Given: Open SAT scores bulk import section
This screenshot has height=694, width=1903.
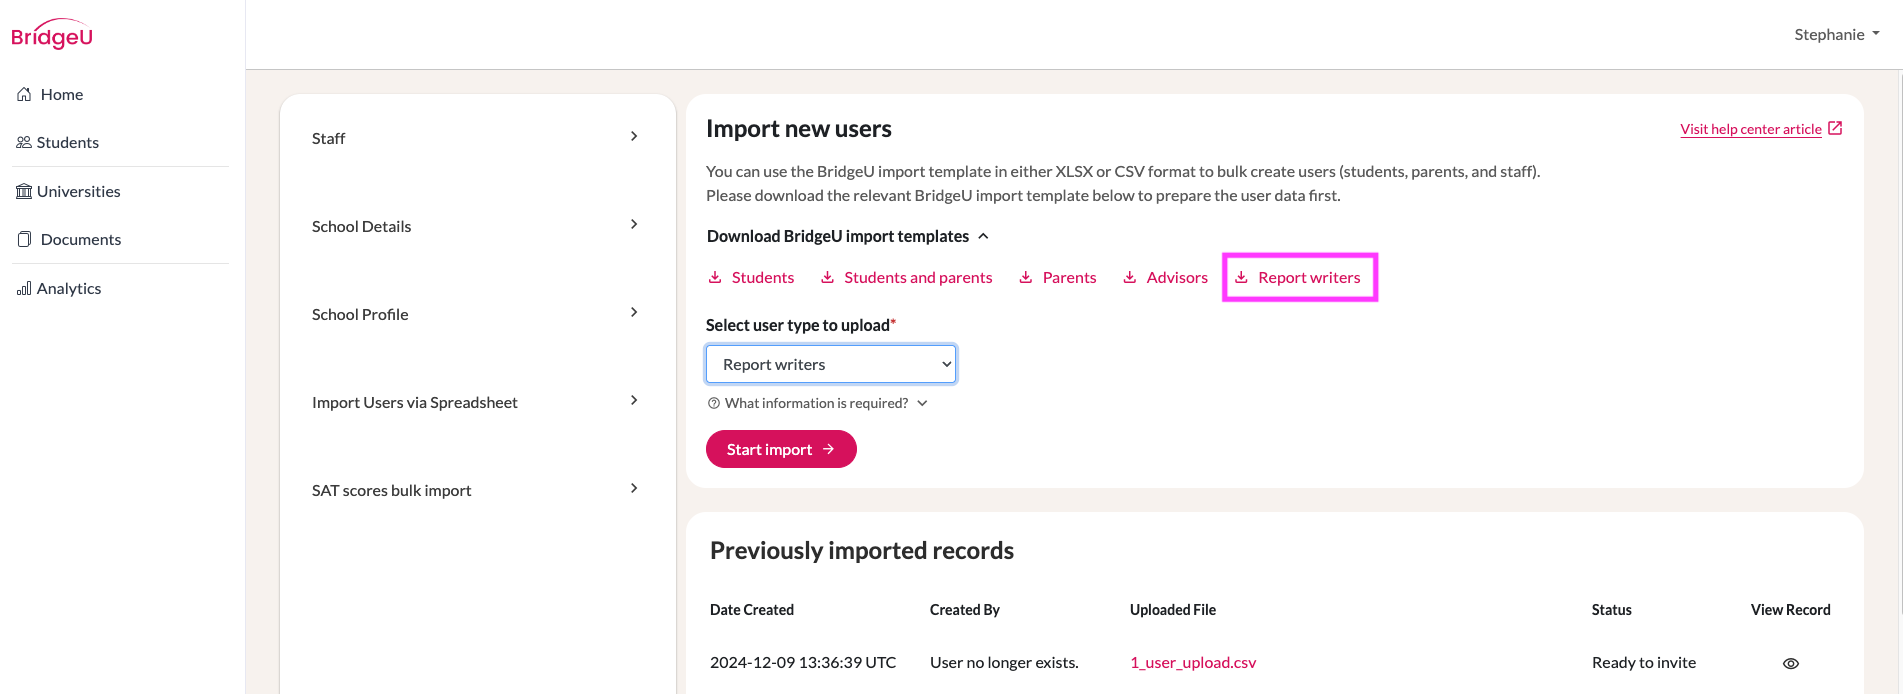Looking at the screenshot, I should tap(478, 490).
